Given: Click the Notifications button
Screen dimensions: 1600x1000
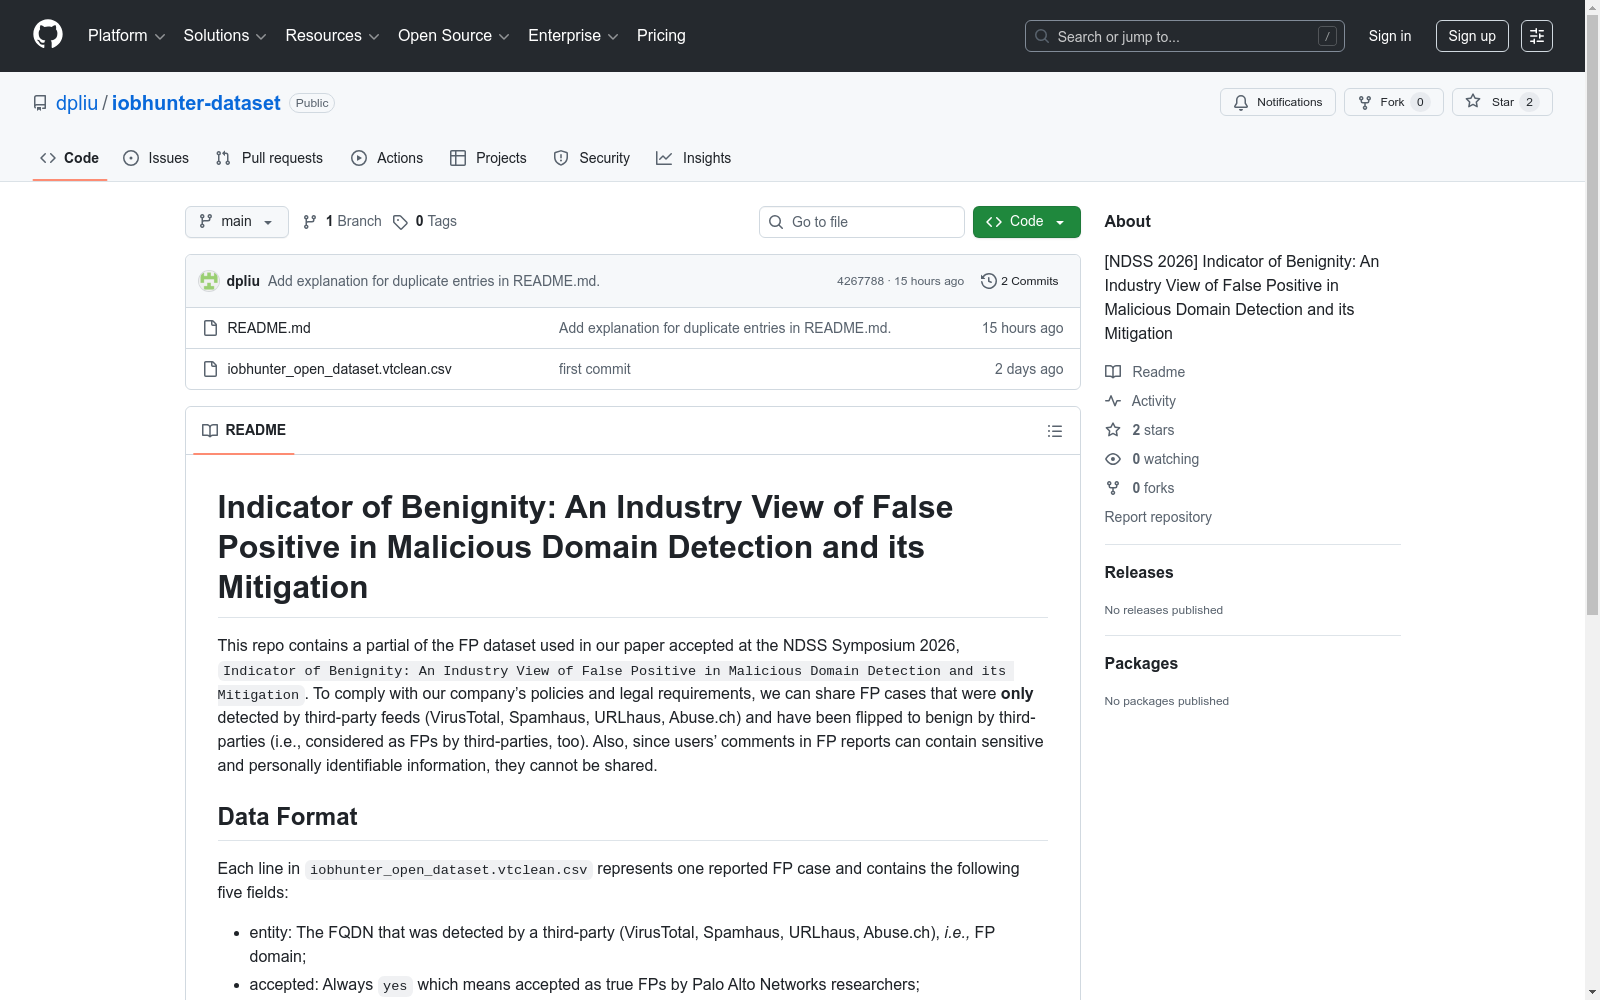Looking at the screenshot, I should coord(1278,102).
